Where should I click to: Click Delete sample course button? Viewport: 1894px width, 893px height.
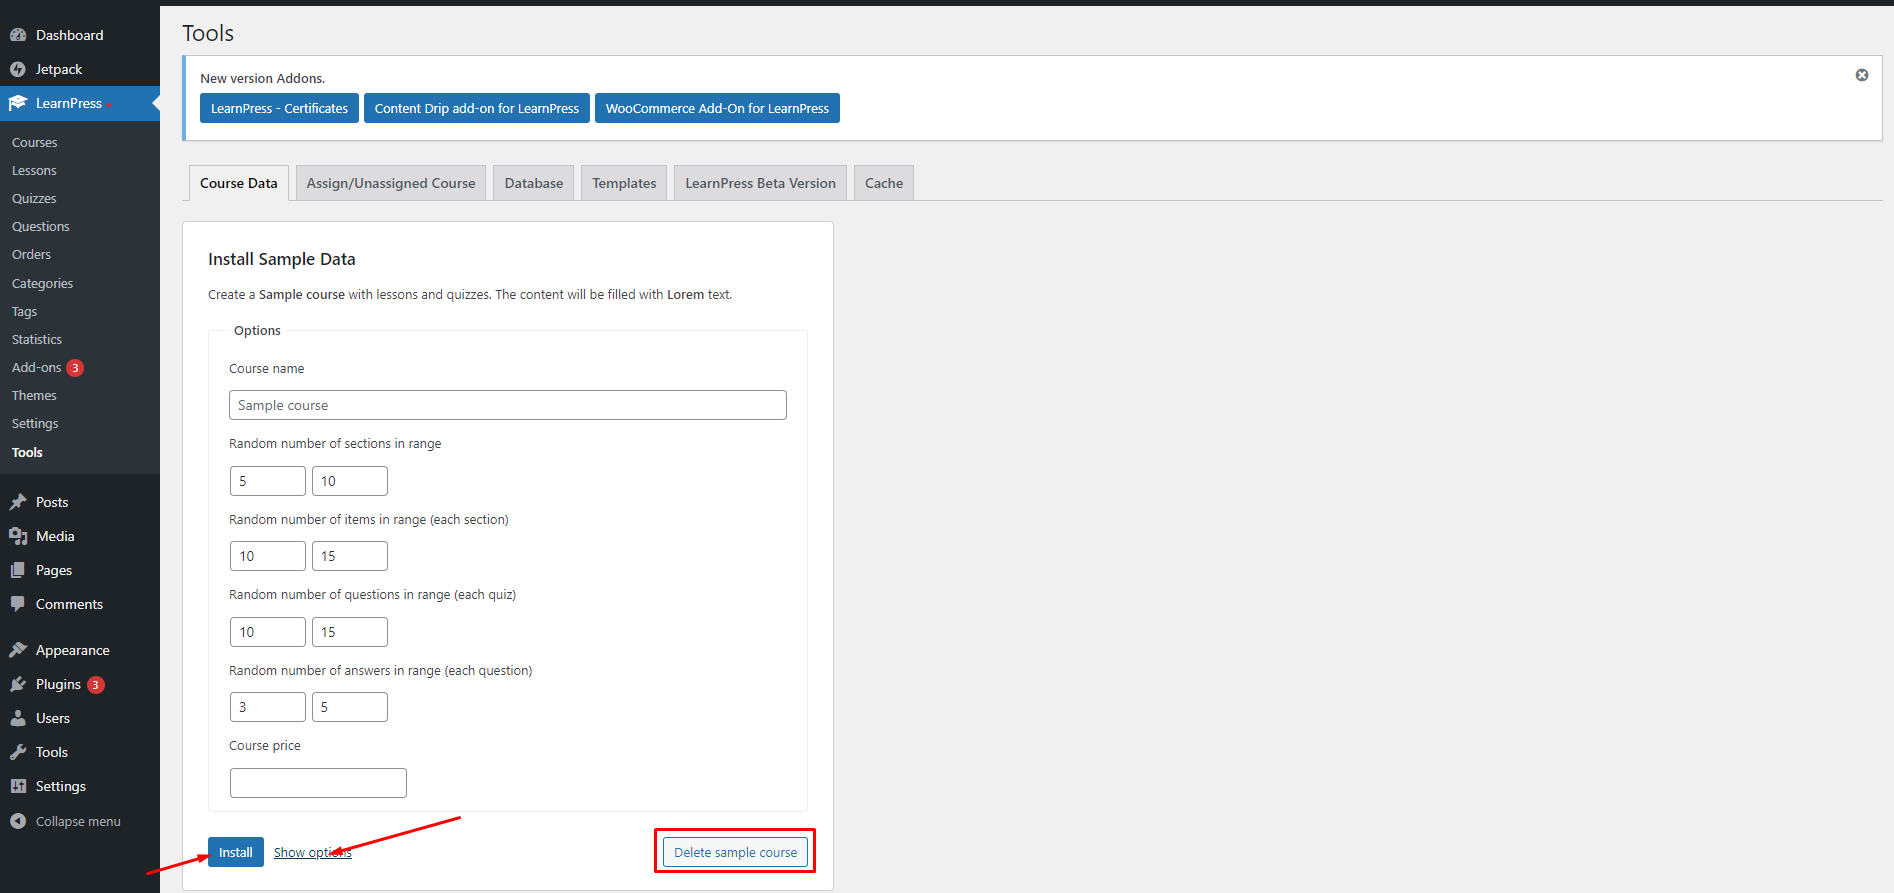[x=736, y=852]
